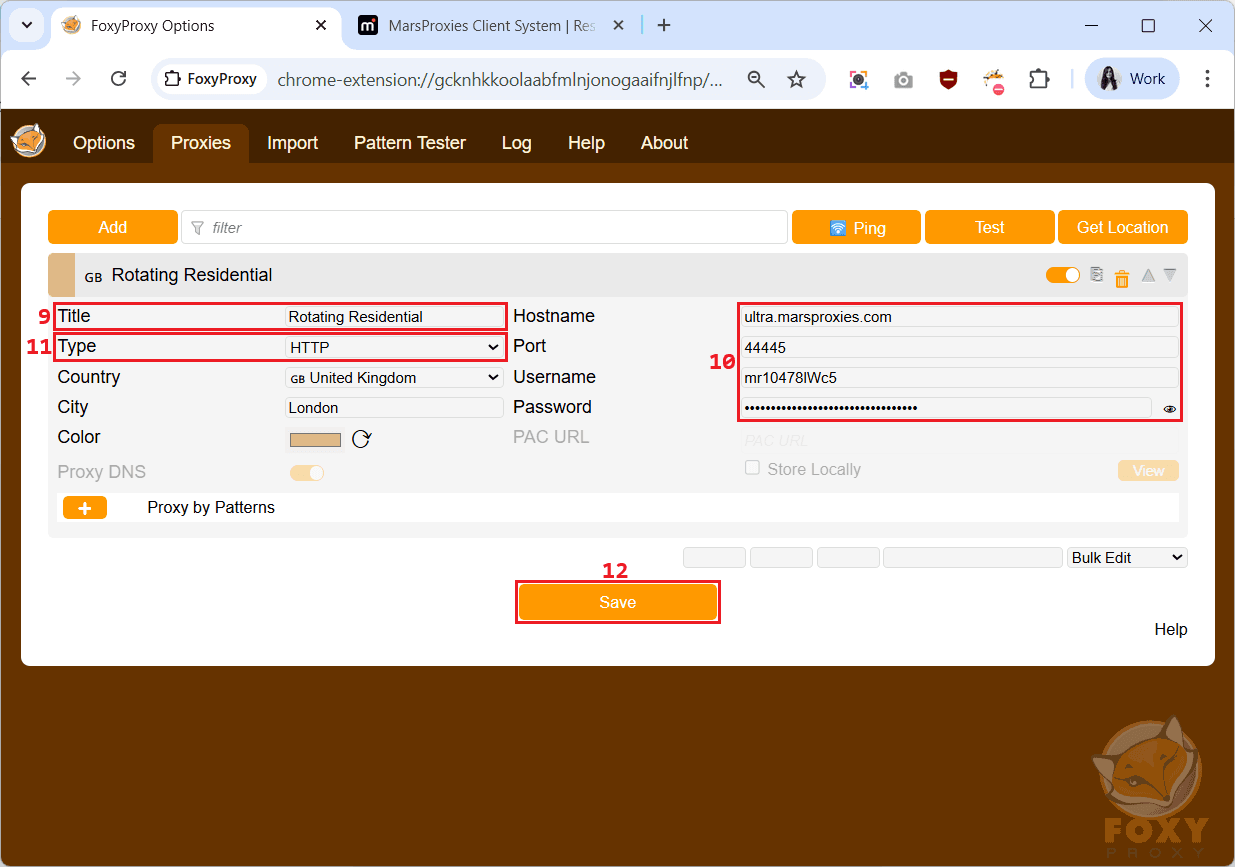Bookmark this page with the star icon
Screen dimensions: 1235x867
click(x=796, y=79)
